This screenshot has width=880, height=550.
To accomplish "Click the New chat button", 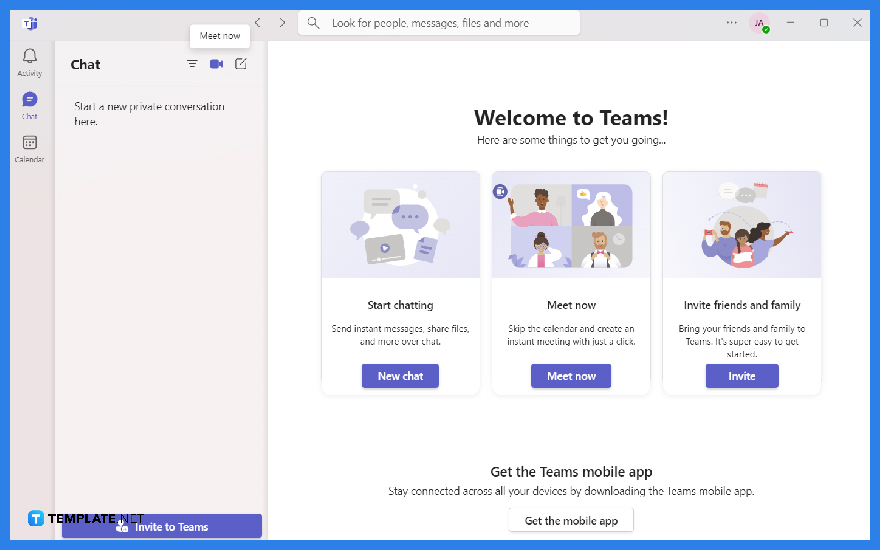I will [400, 376].
